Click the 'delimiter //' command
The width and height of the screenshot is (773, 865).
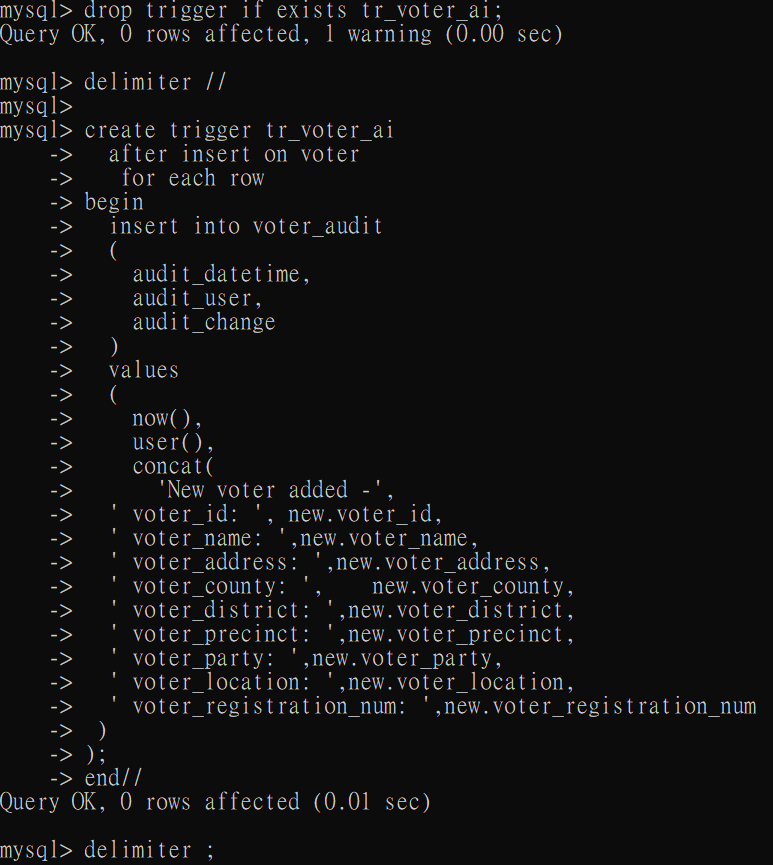tap(155, 82)
